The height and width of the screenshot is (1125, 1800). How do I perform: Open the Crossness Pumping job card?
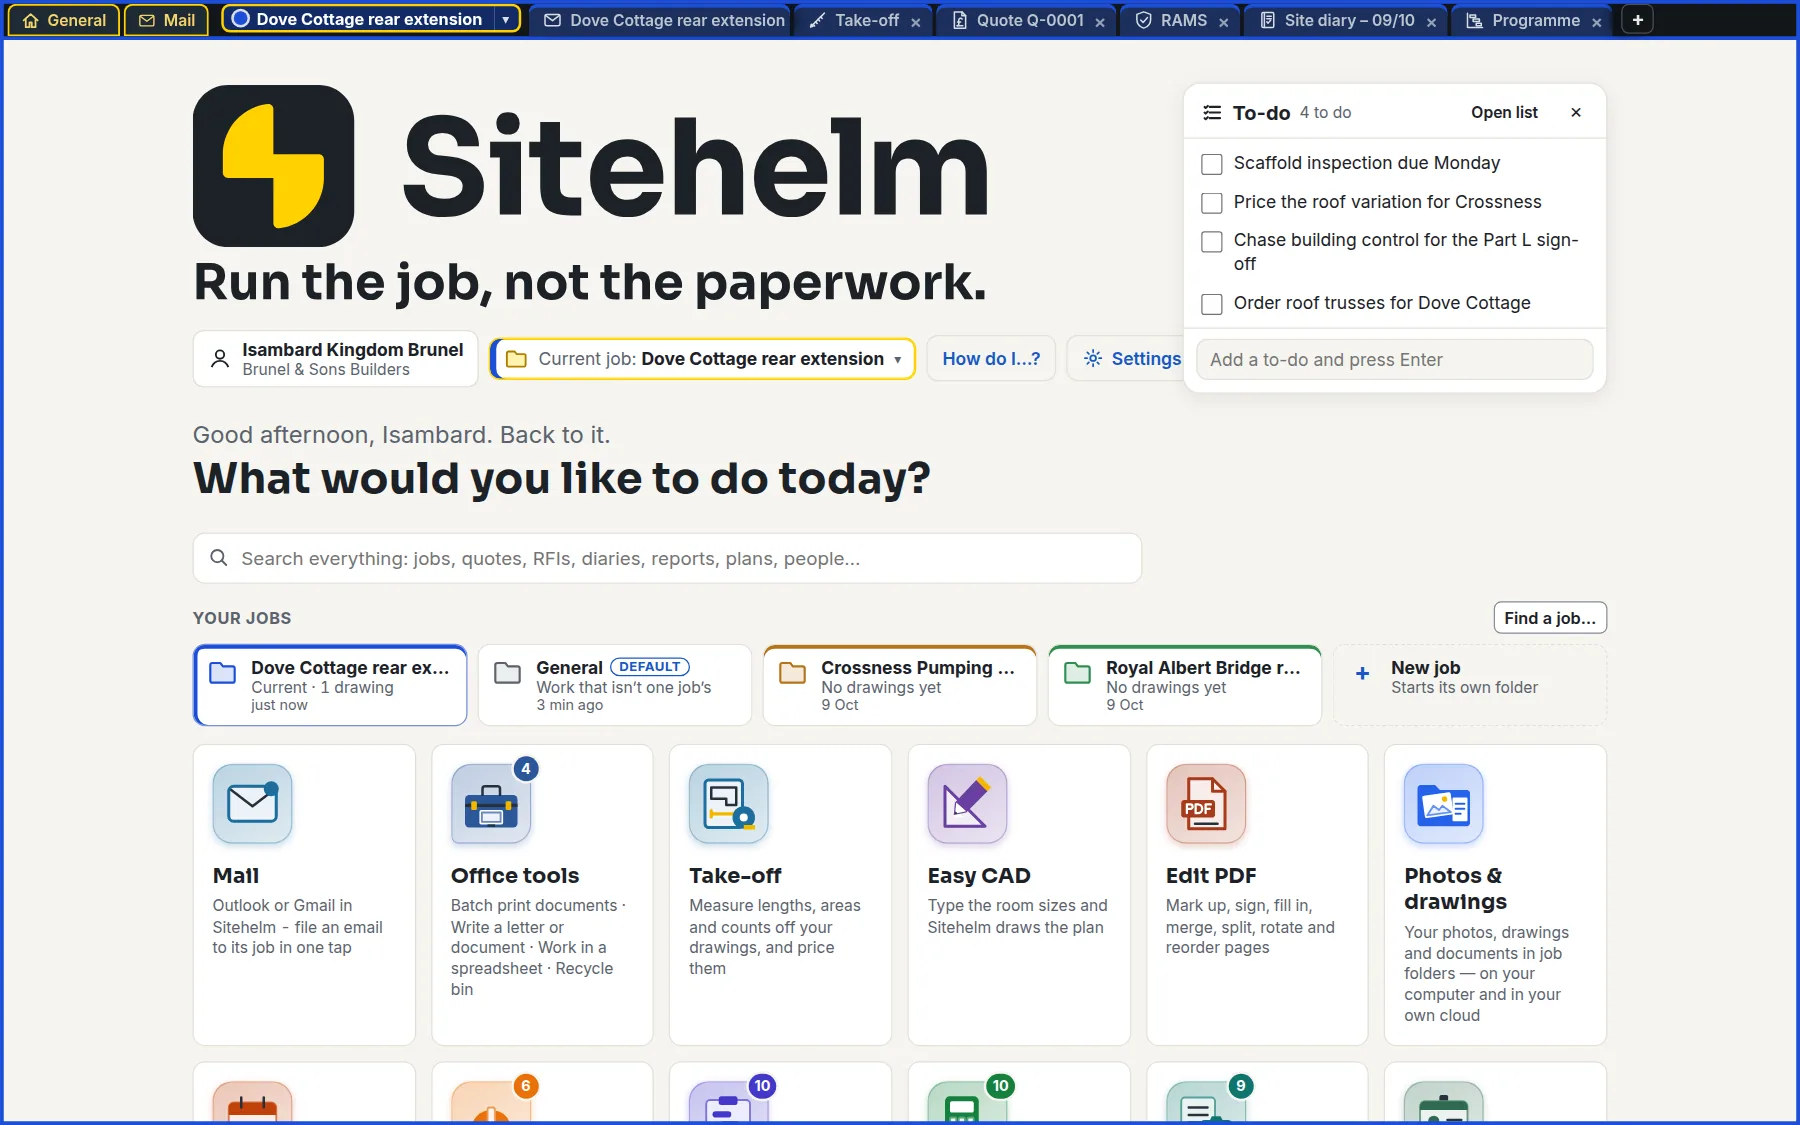point(900,685)
